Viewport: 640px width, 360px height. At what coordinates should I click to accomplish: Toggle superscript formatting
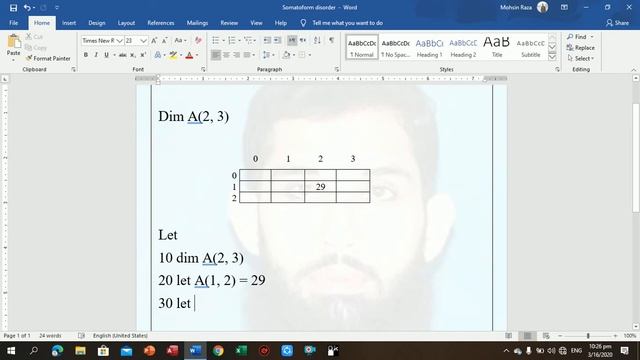pyautogui.click(x=143, y=55)
